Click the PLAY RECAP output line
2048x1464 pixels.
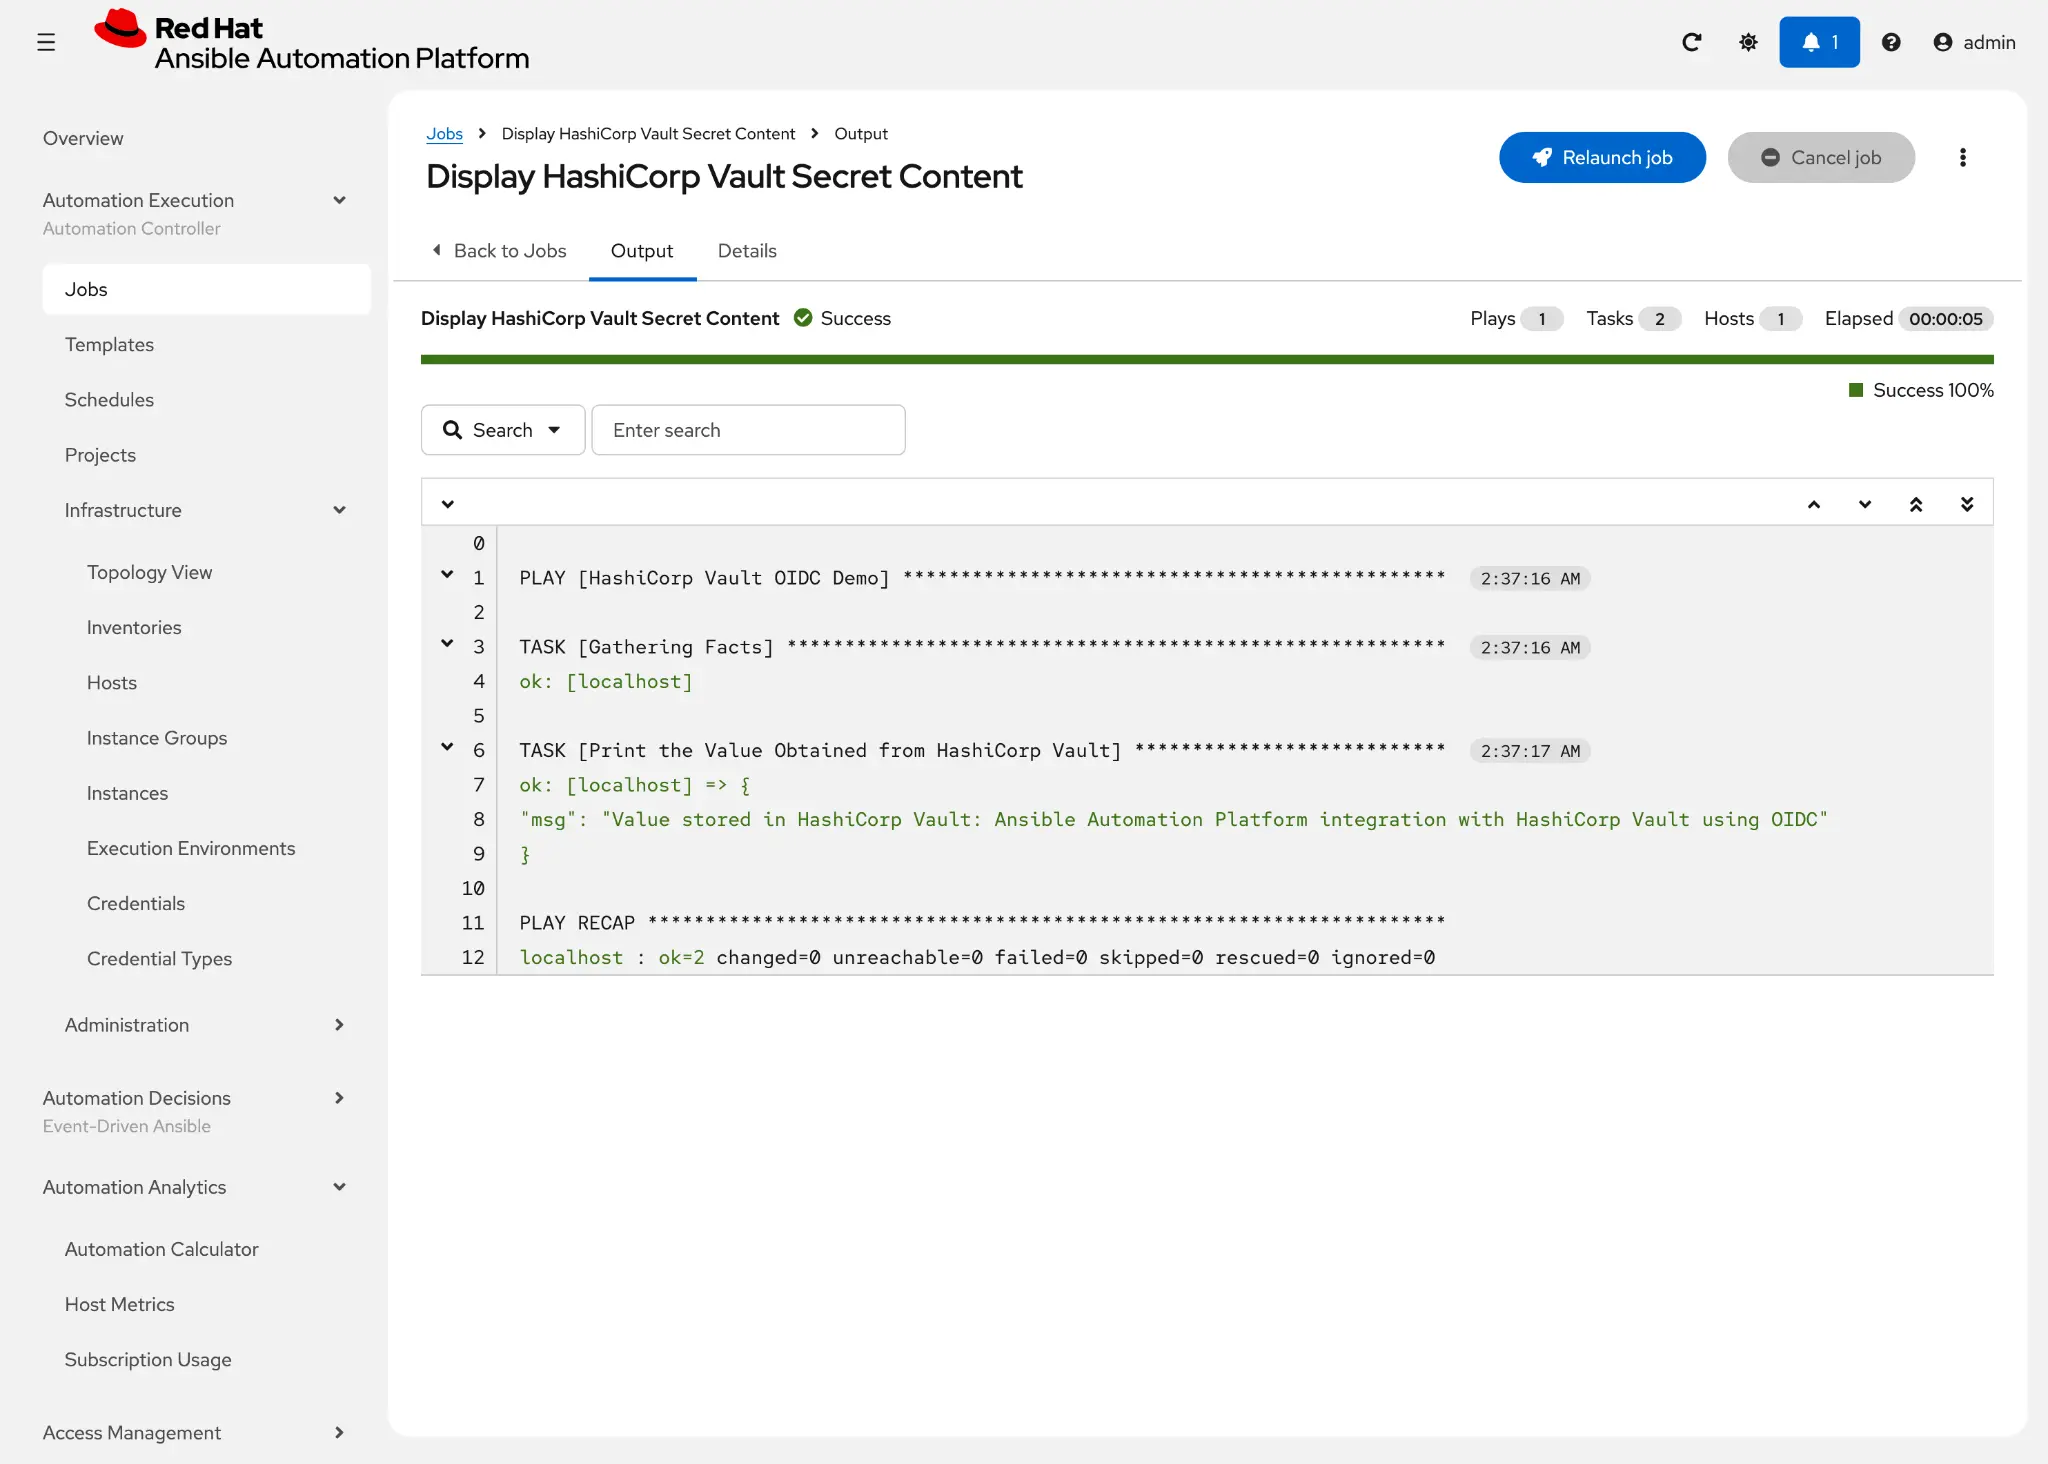click(982, 922)
